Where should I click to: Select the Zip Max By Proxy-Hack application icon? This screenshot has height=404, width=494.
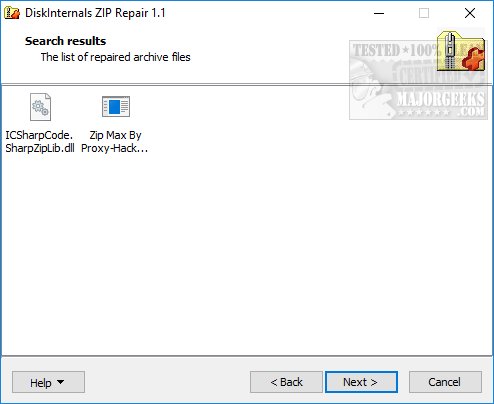pos(116,107)
